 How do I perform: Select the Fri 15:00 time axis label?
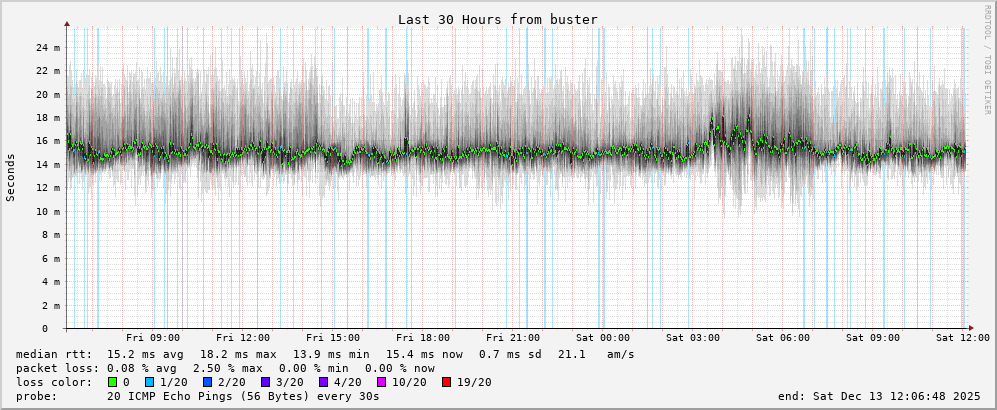click(333, 338)
